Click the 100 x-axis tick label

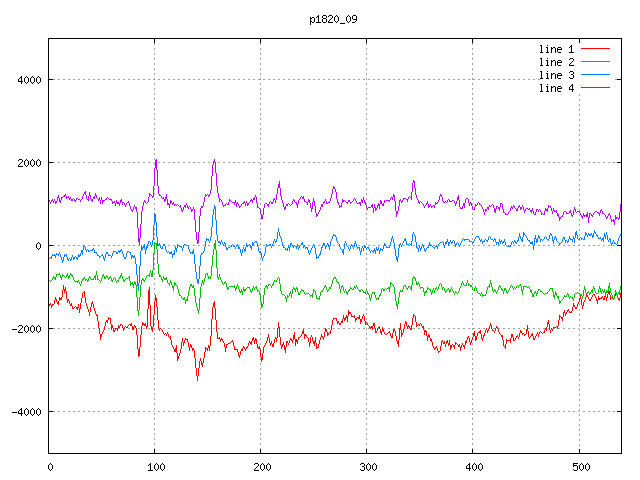[155, 466]
